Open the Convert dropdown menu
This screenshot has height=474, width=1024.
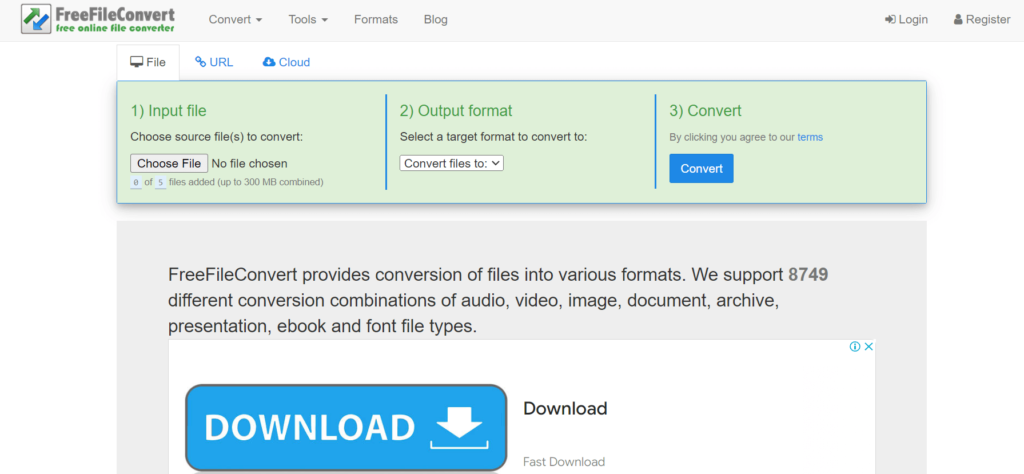tap(235, 20)
